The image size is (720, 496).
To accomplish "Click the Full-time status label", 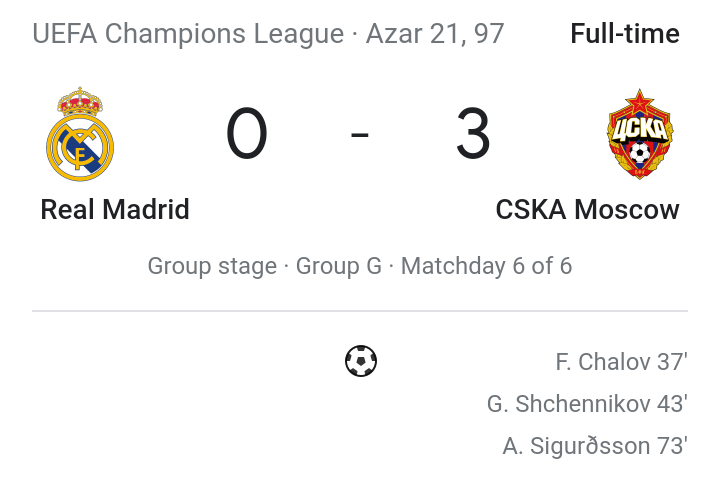I will click(x=625, y=34).
